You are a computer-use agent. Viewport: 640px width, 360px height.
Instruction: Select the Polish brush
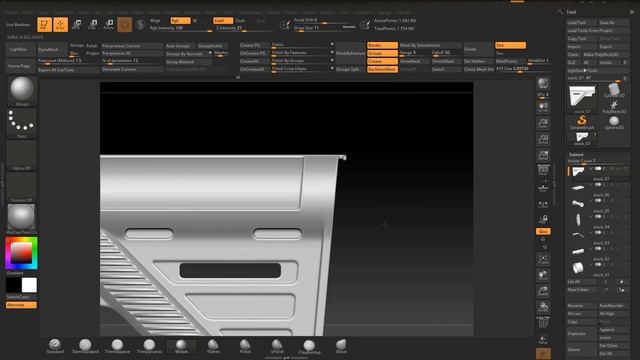pyautogui.click(x=245, y=346)
